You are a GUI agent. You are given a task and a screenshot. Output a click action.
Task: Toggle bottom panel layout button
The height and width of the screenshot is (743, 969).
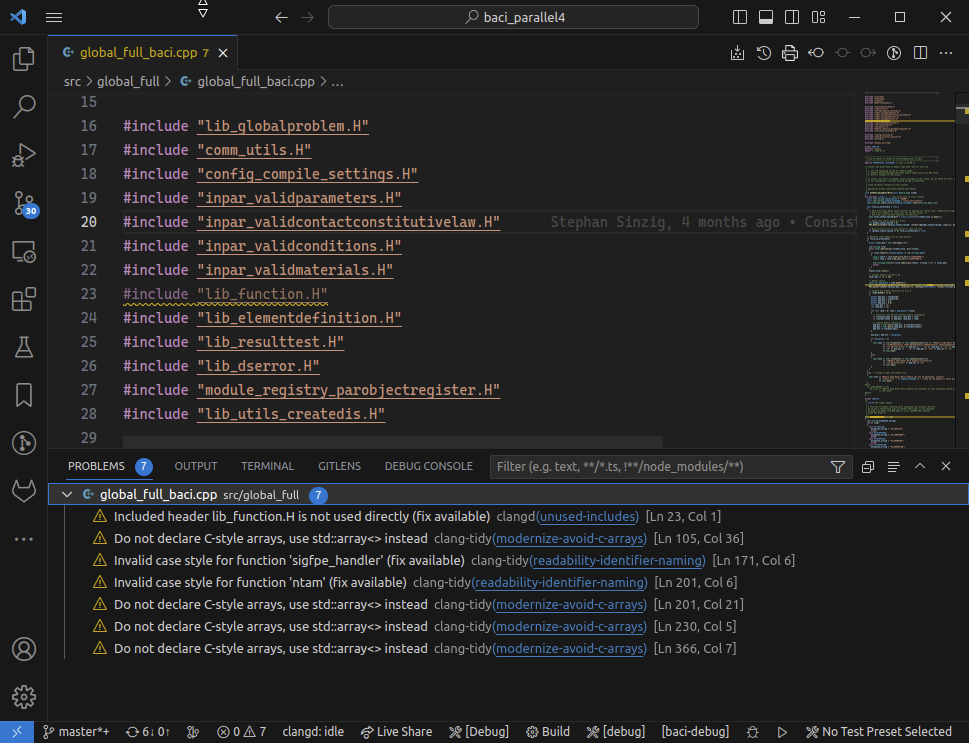tap(766, 17)
